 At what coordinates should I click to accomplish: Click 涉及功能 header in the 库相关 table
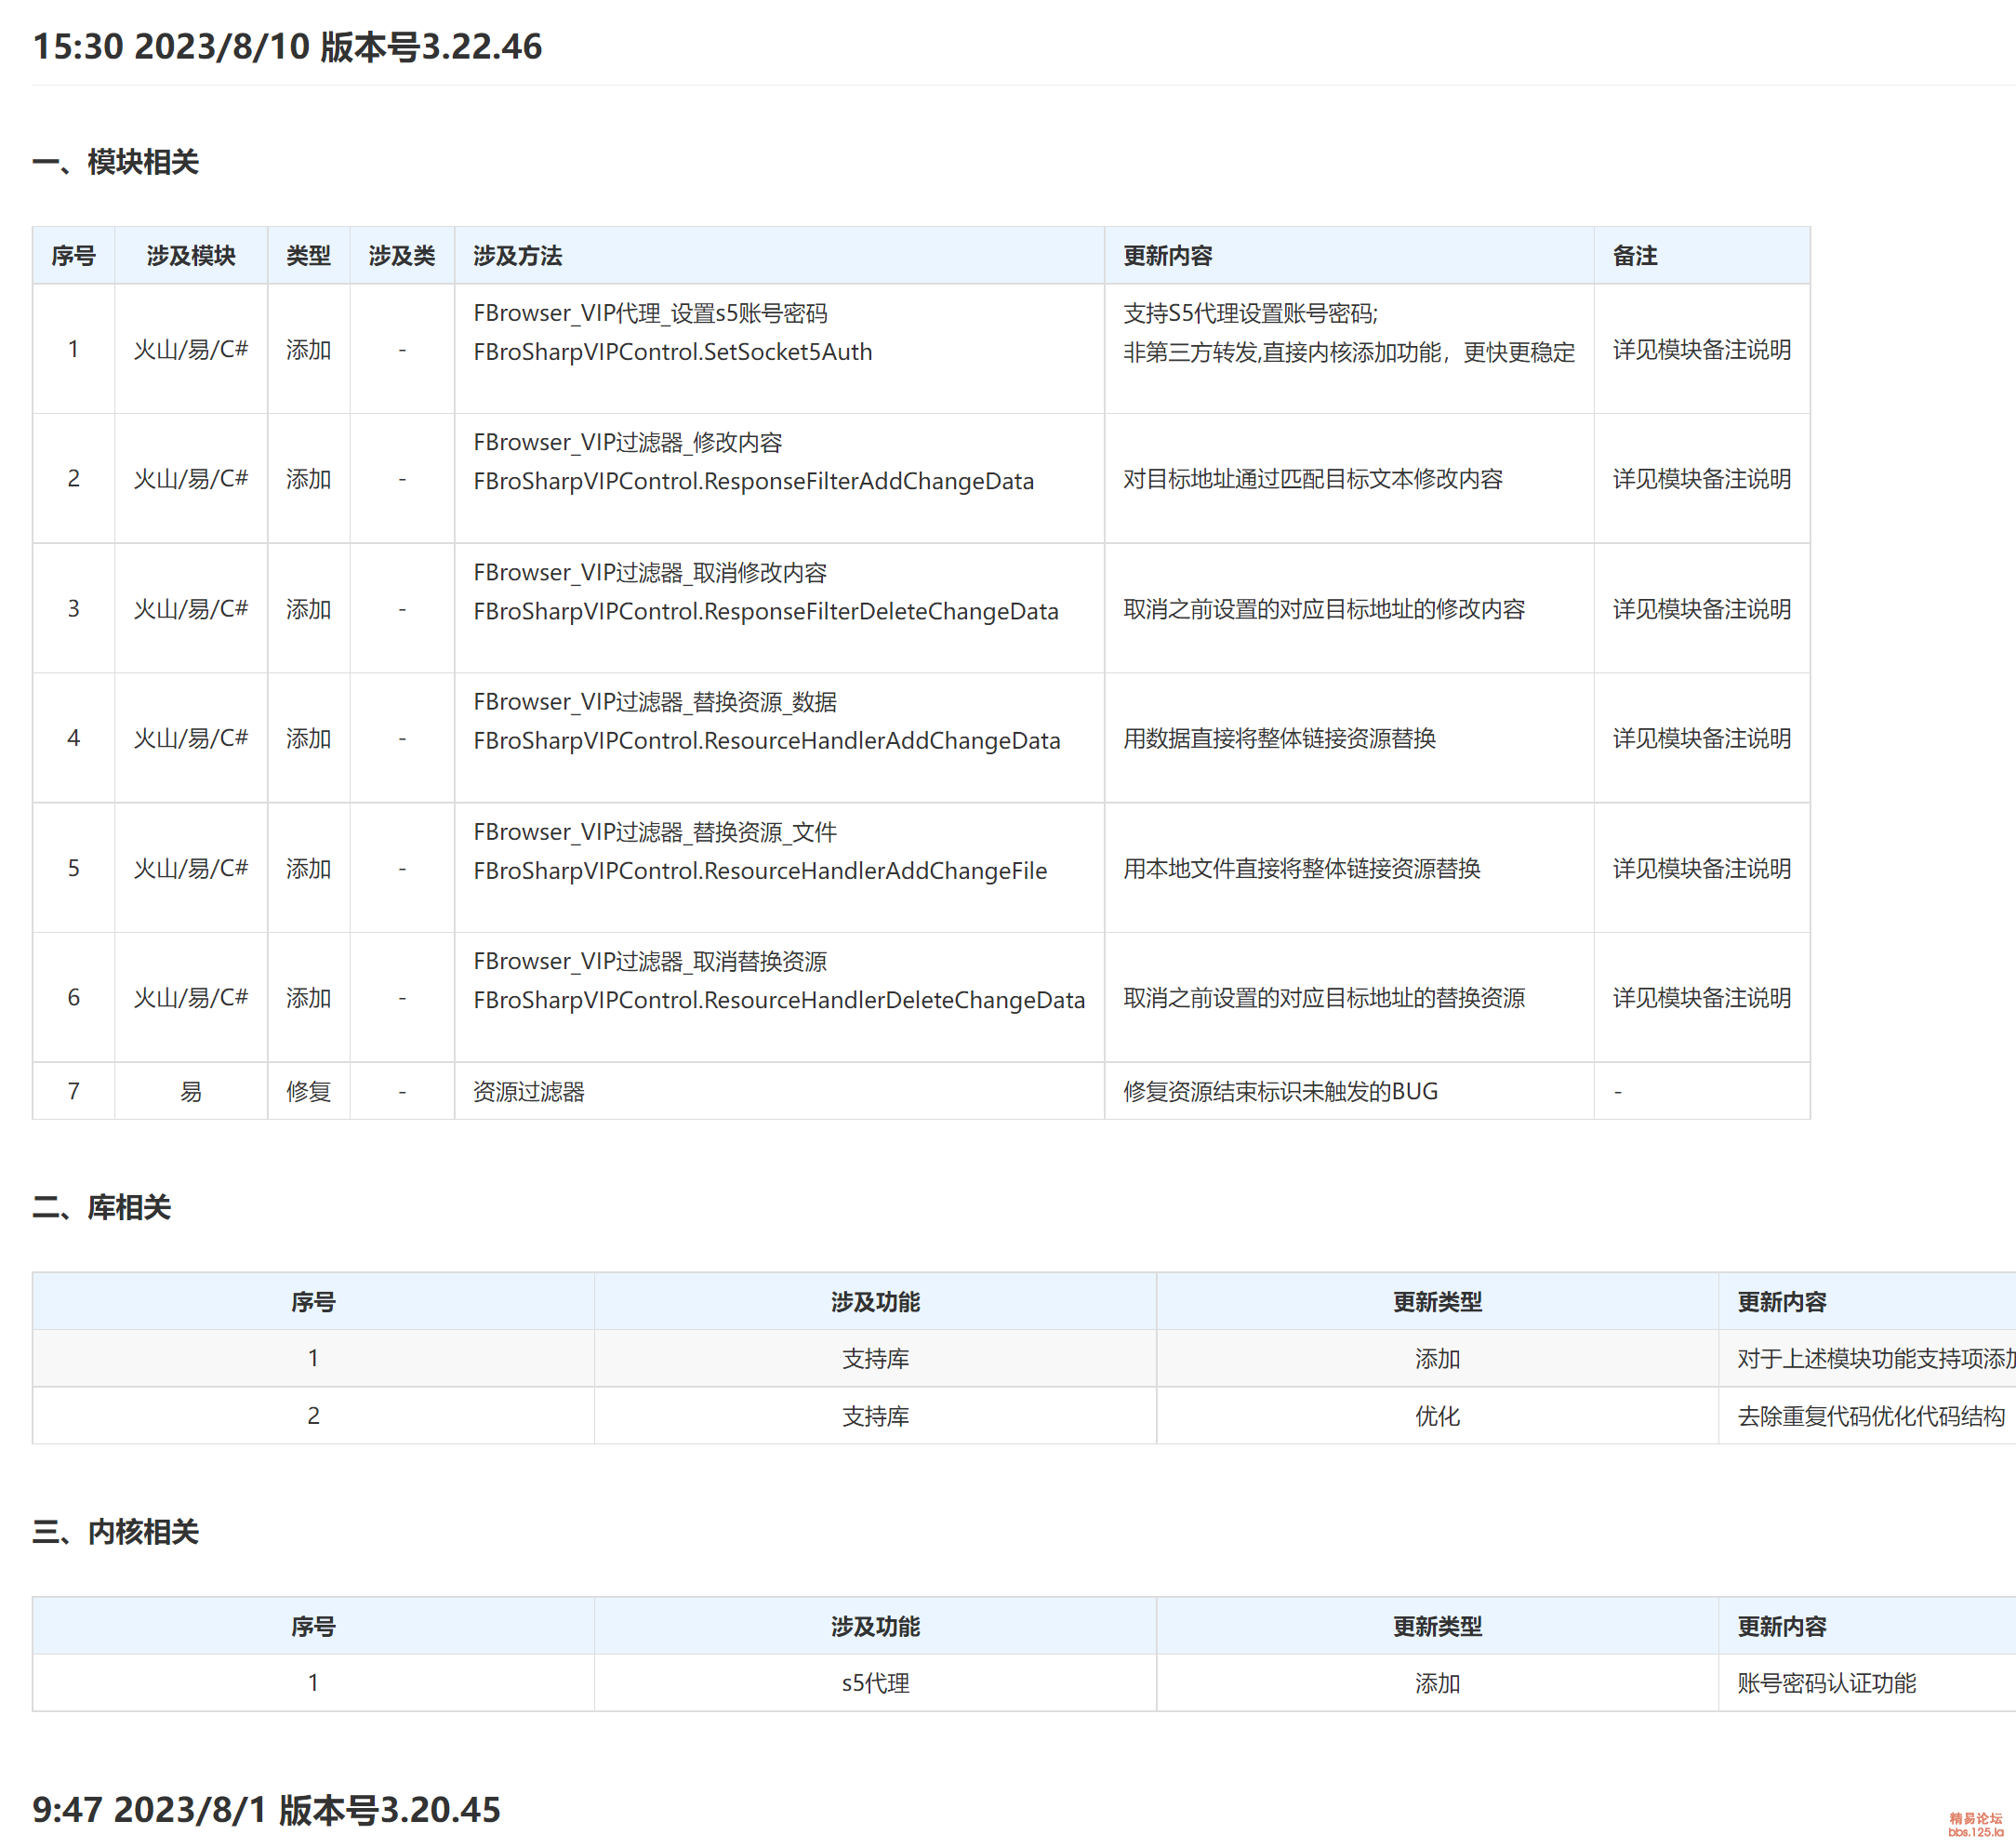875,1302
